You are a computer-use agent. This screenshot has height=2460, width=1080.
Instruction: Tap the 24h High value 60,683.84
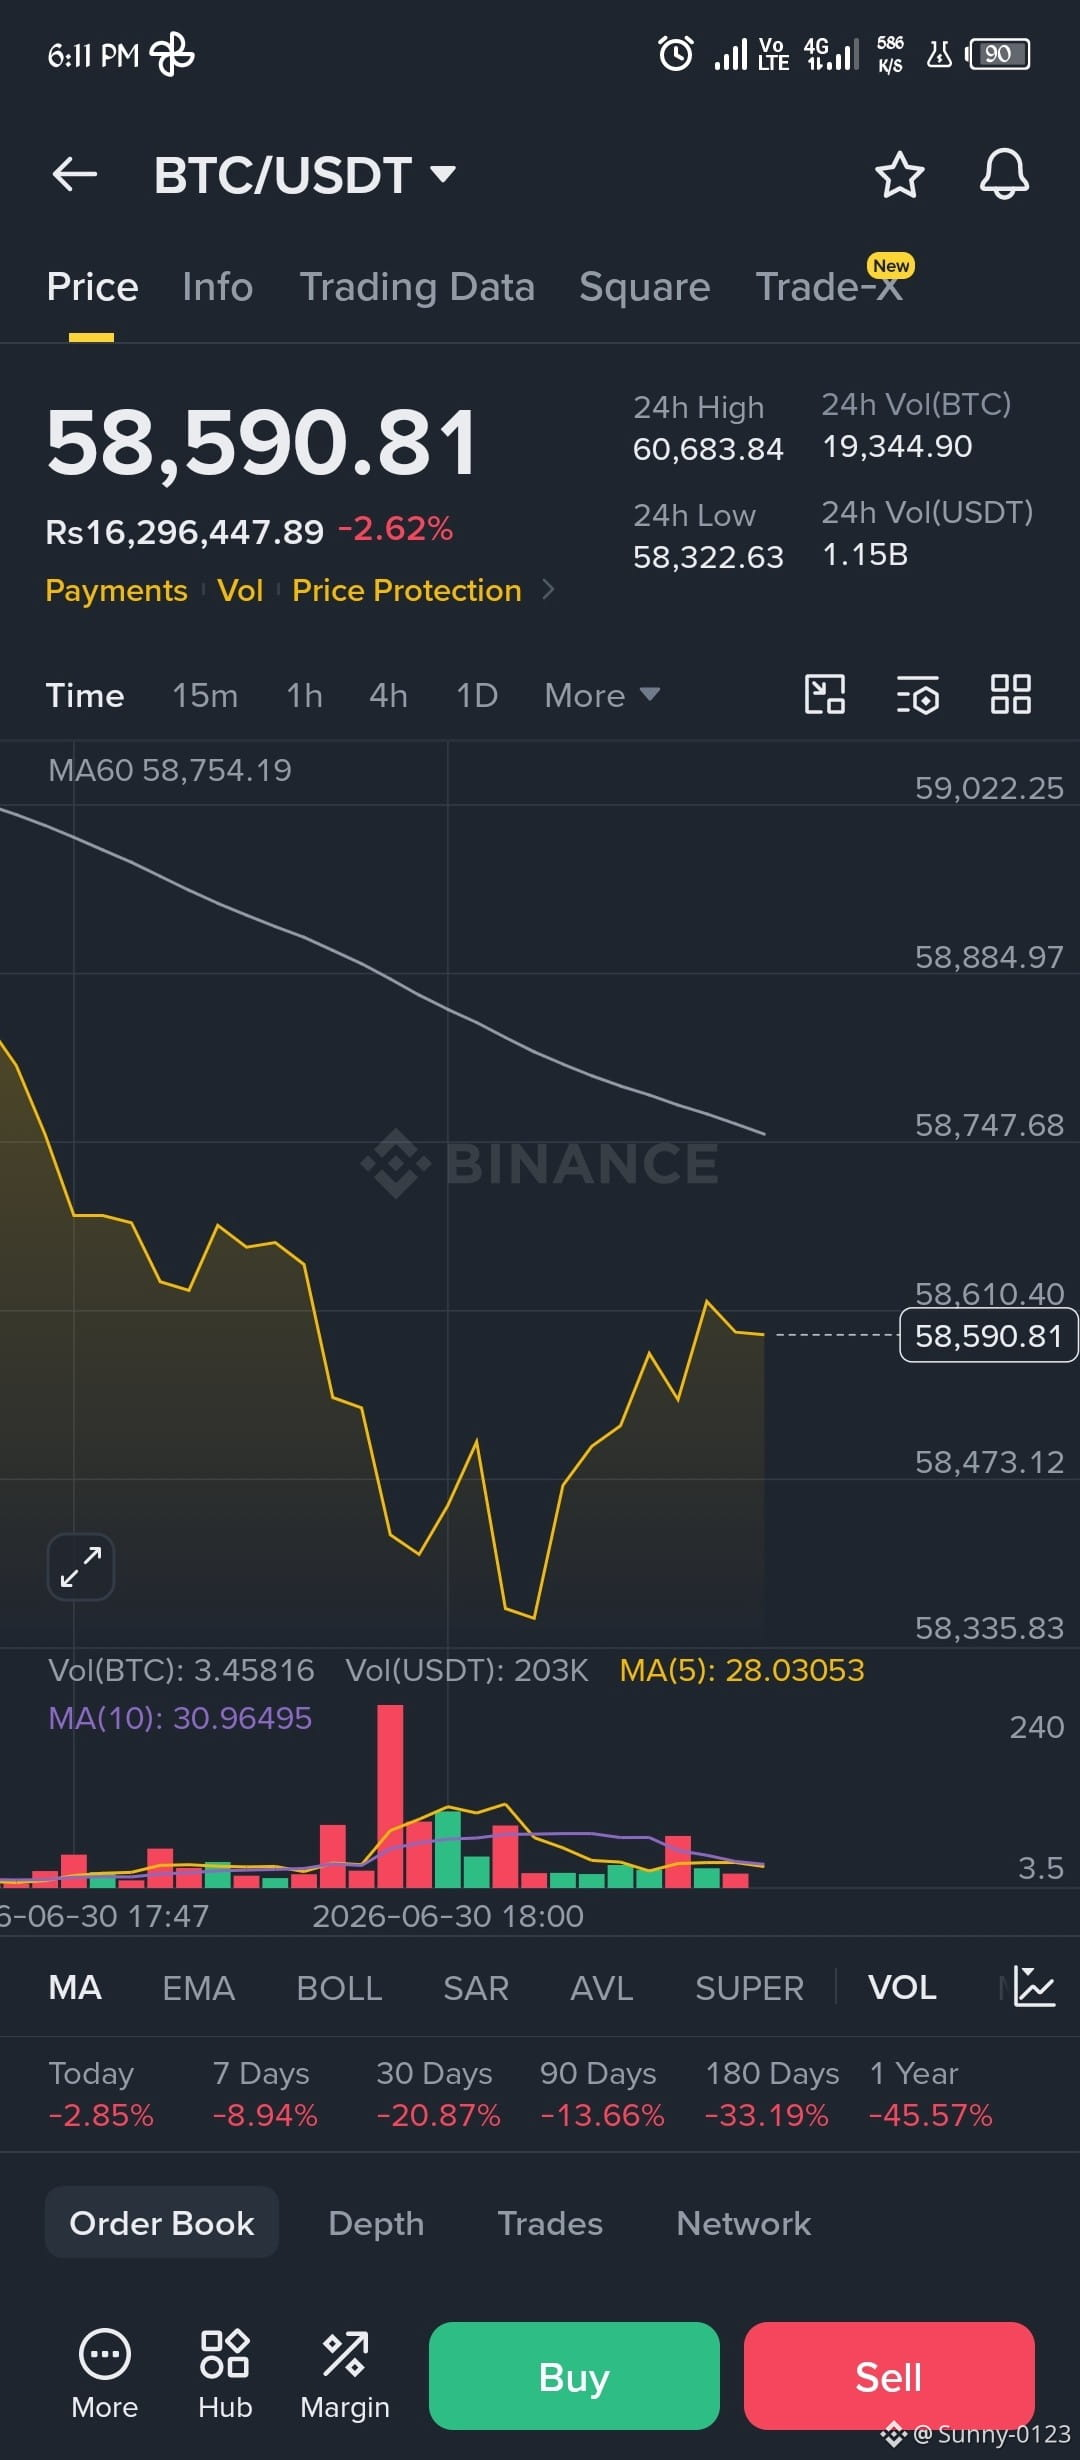point(708,449)
